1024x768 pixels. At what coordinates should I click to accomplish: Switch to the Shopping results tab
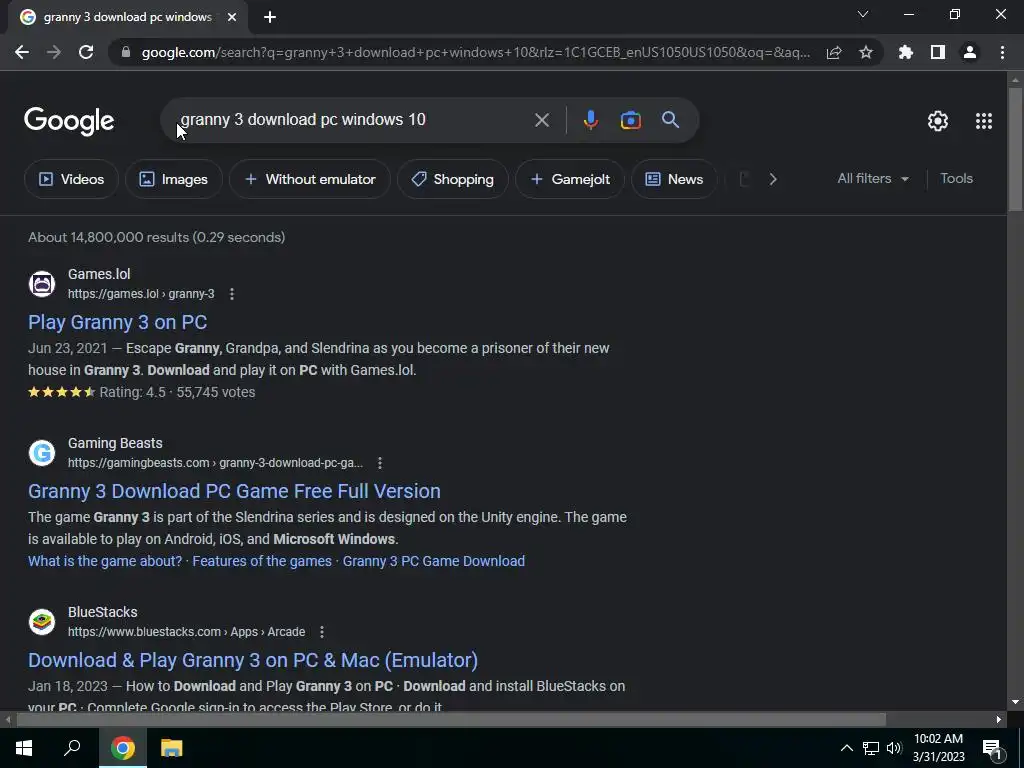pyautogui.click(x=453, y=179)
